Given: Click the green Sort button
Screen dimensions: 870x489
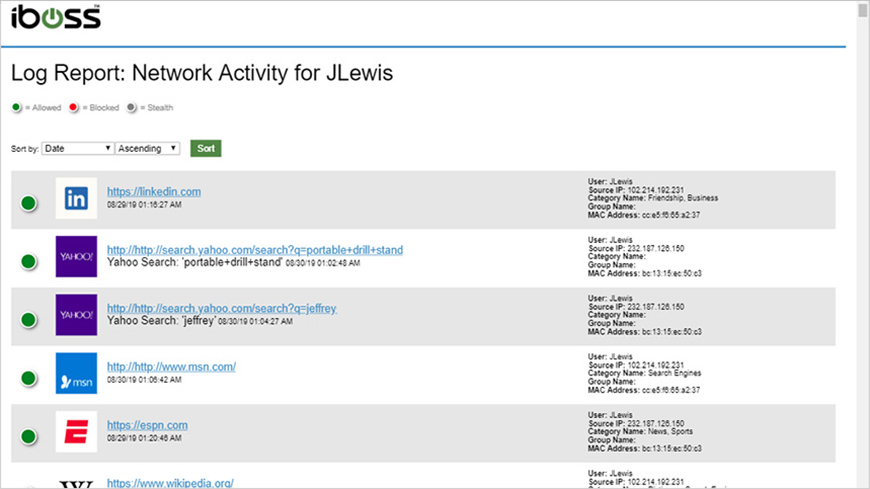Looking at the screenshot, I should (x=206, y=148).
